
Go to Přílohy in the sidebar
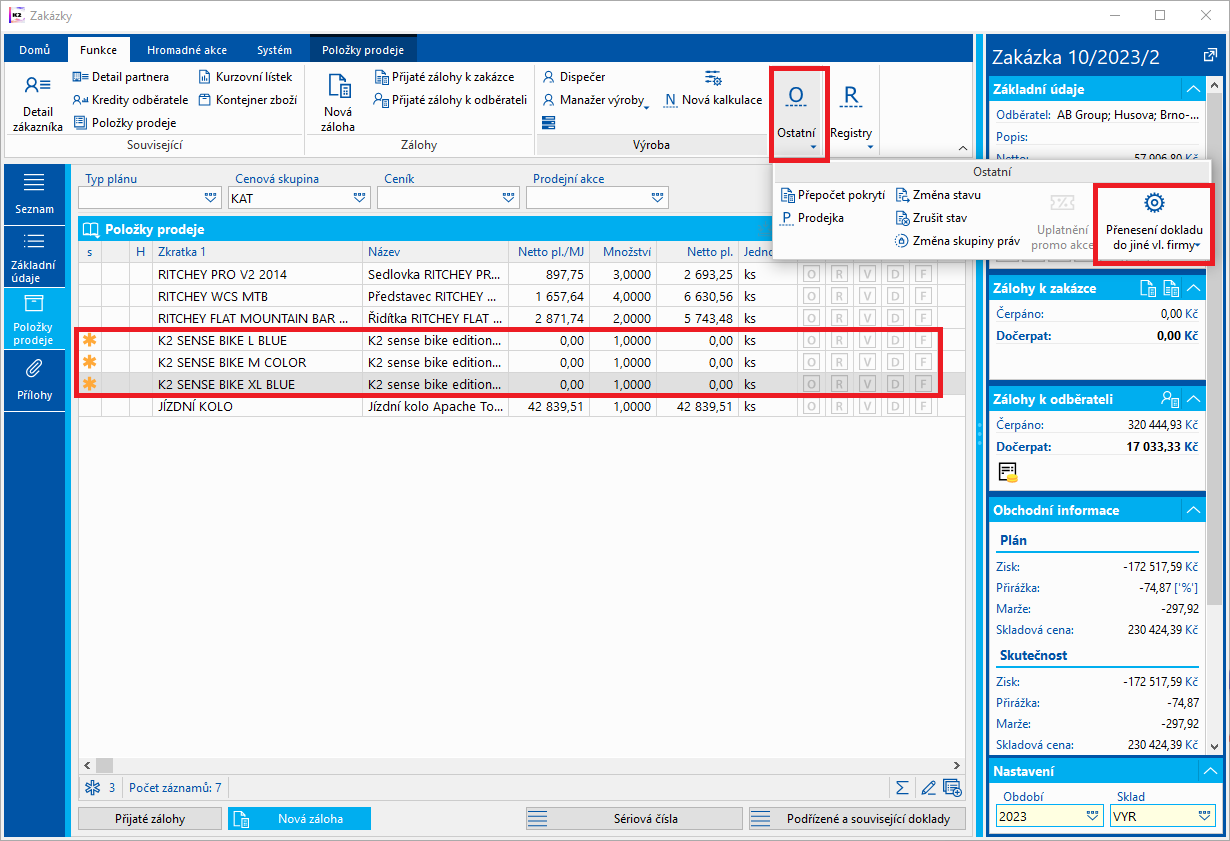(x=34, y=382)
